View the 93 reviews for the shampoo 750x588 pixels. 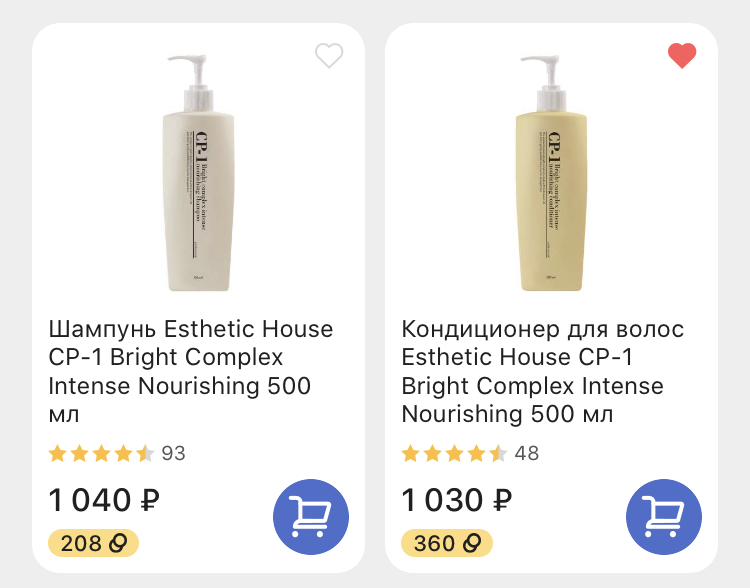(x=173, y=454)
